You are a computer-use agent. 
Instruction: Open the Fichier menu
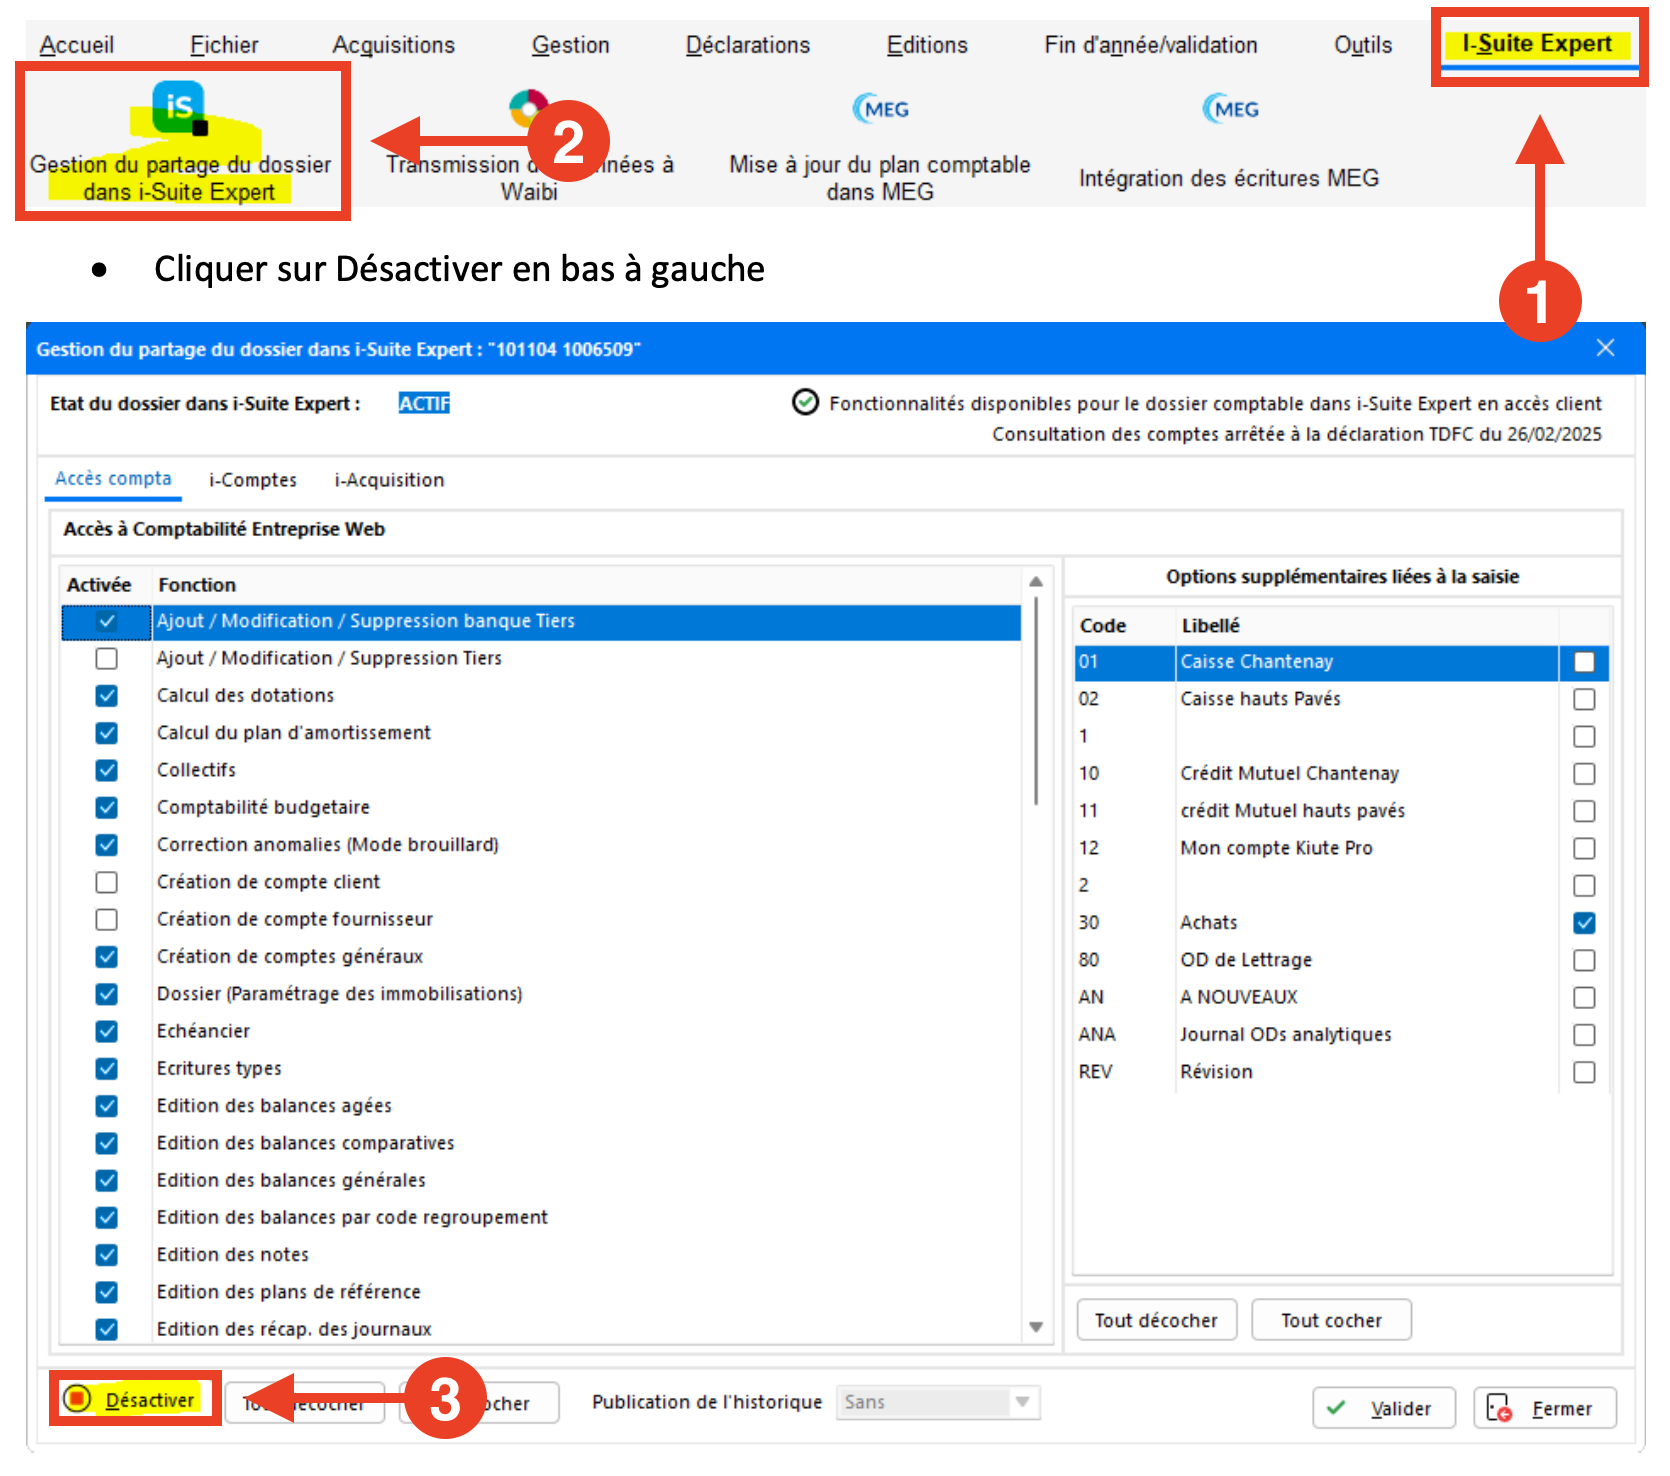[x=224, y=45]
